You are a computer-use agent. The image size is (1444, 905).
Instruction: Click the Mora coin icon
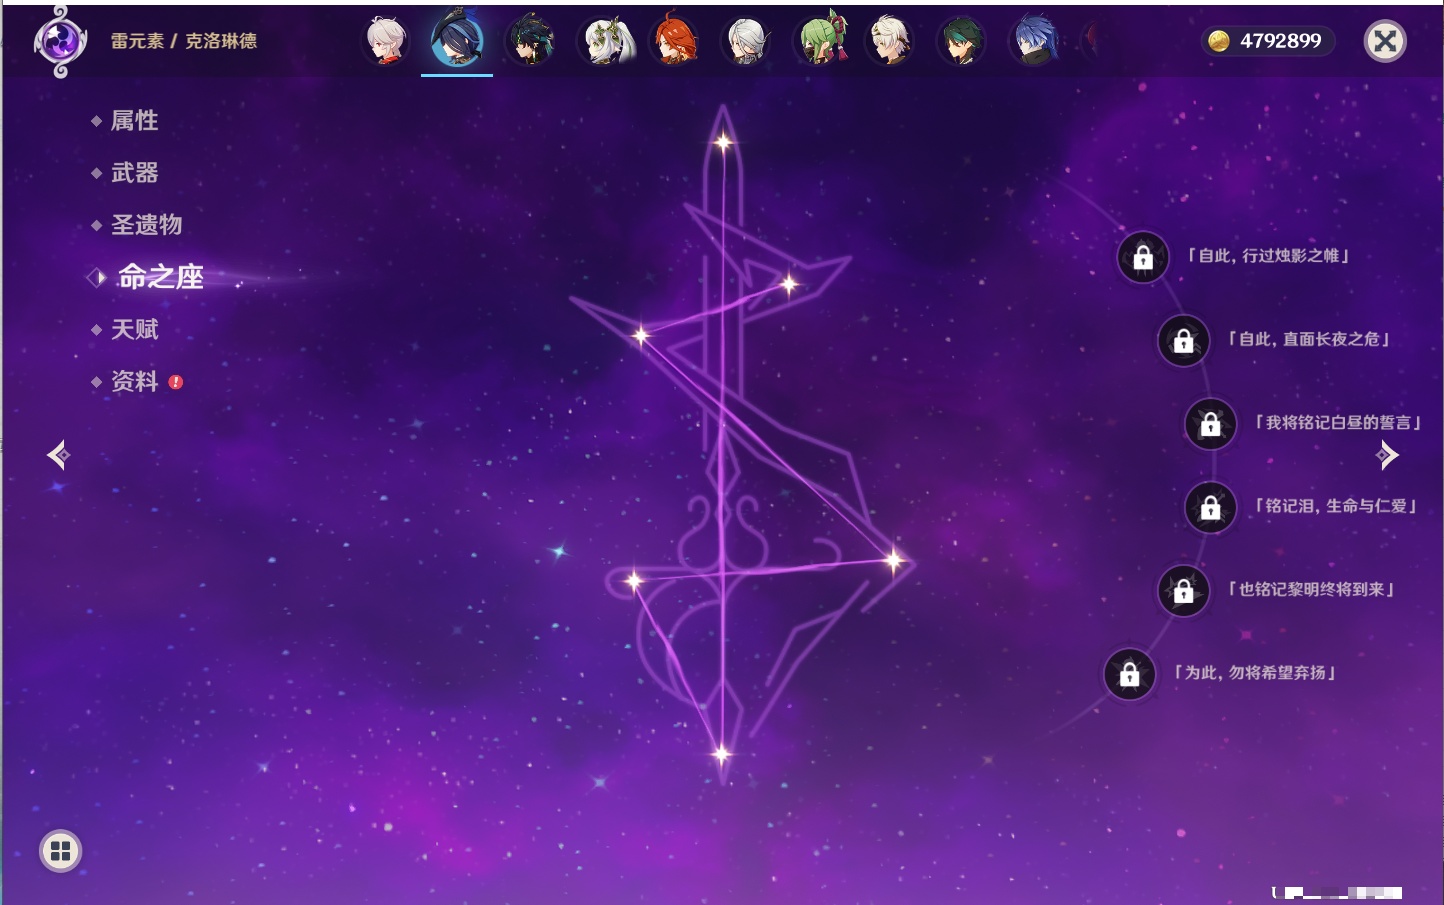[1219, 41]
